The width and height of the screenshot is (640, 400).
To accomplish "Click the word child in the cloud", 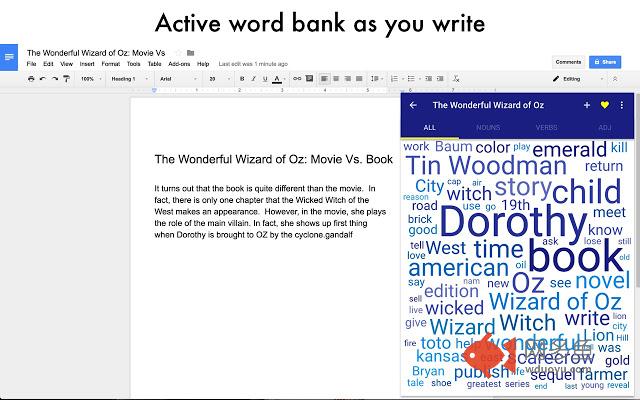I will tap(587, 191).
